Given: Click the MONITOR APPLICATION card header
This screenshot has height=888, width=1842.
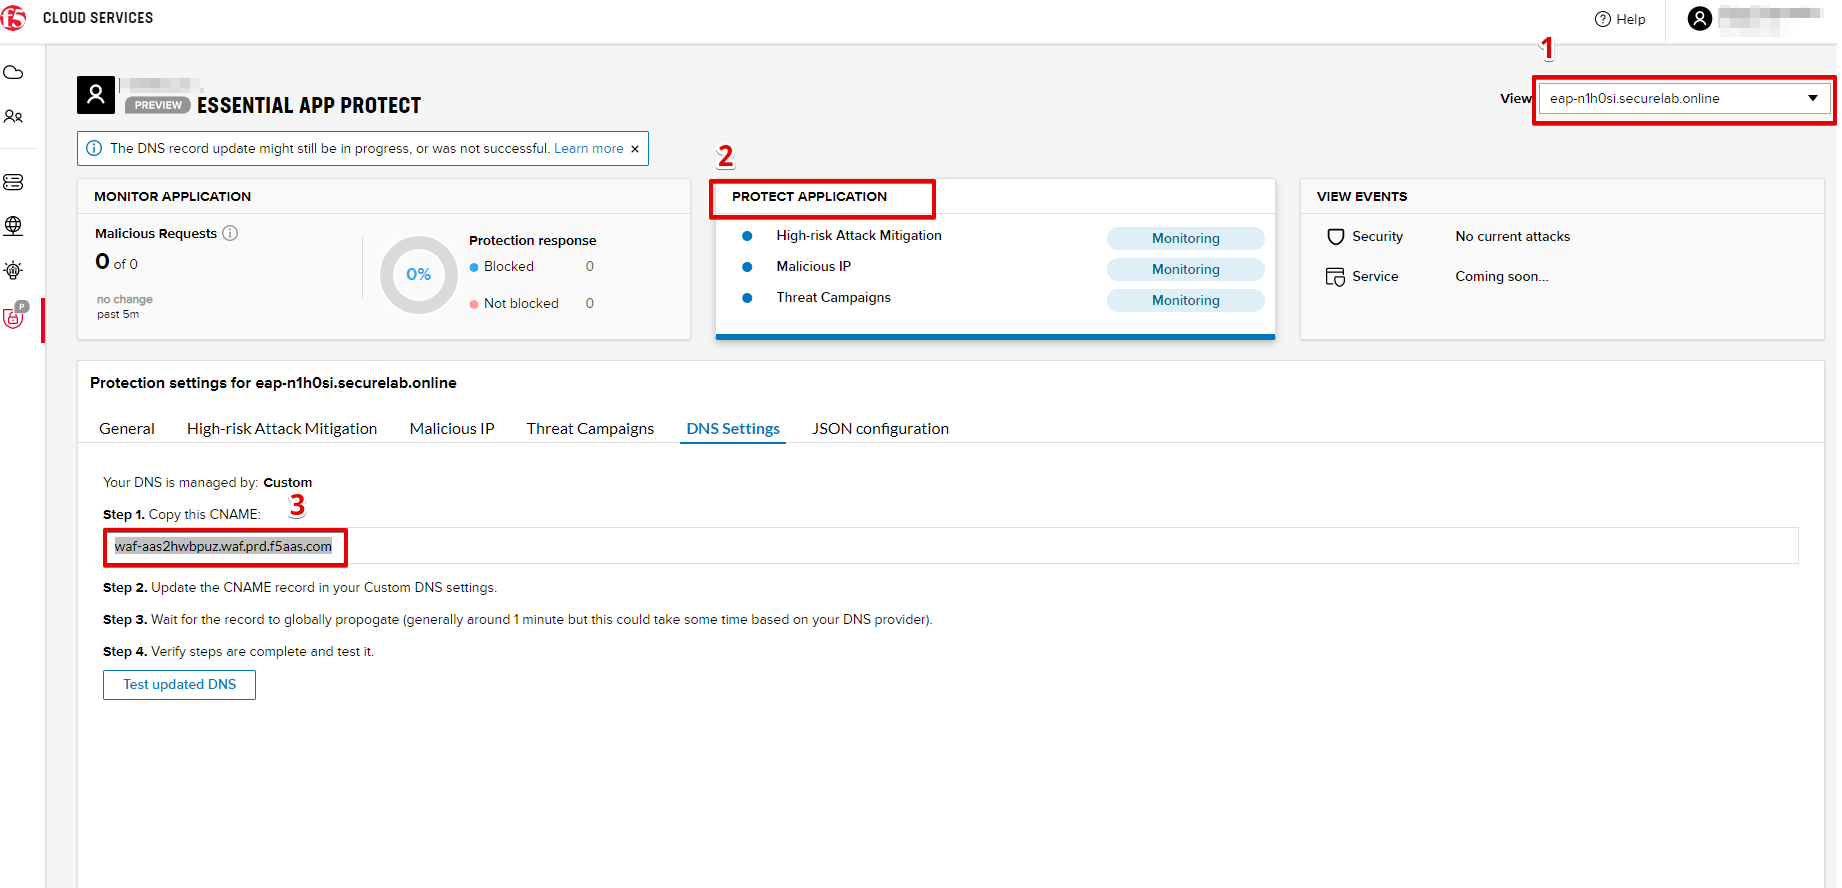Looking at the screenshot, I should [x=172, y=197].
